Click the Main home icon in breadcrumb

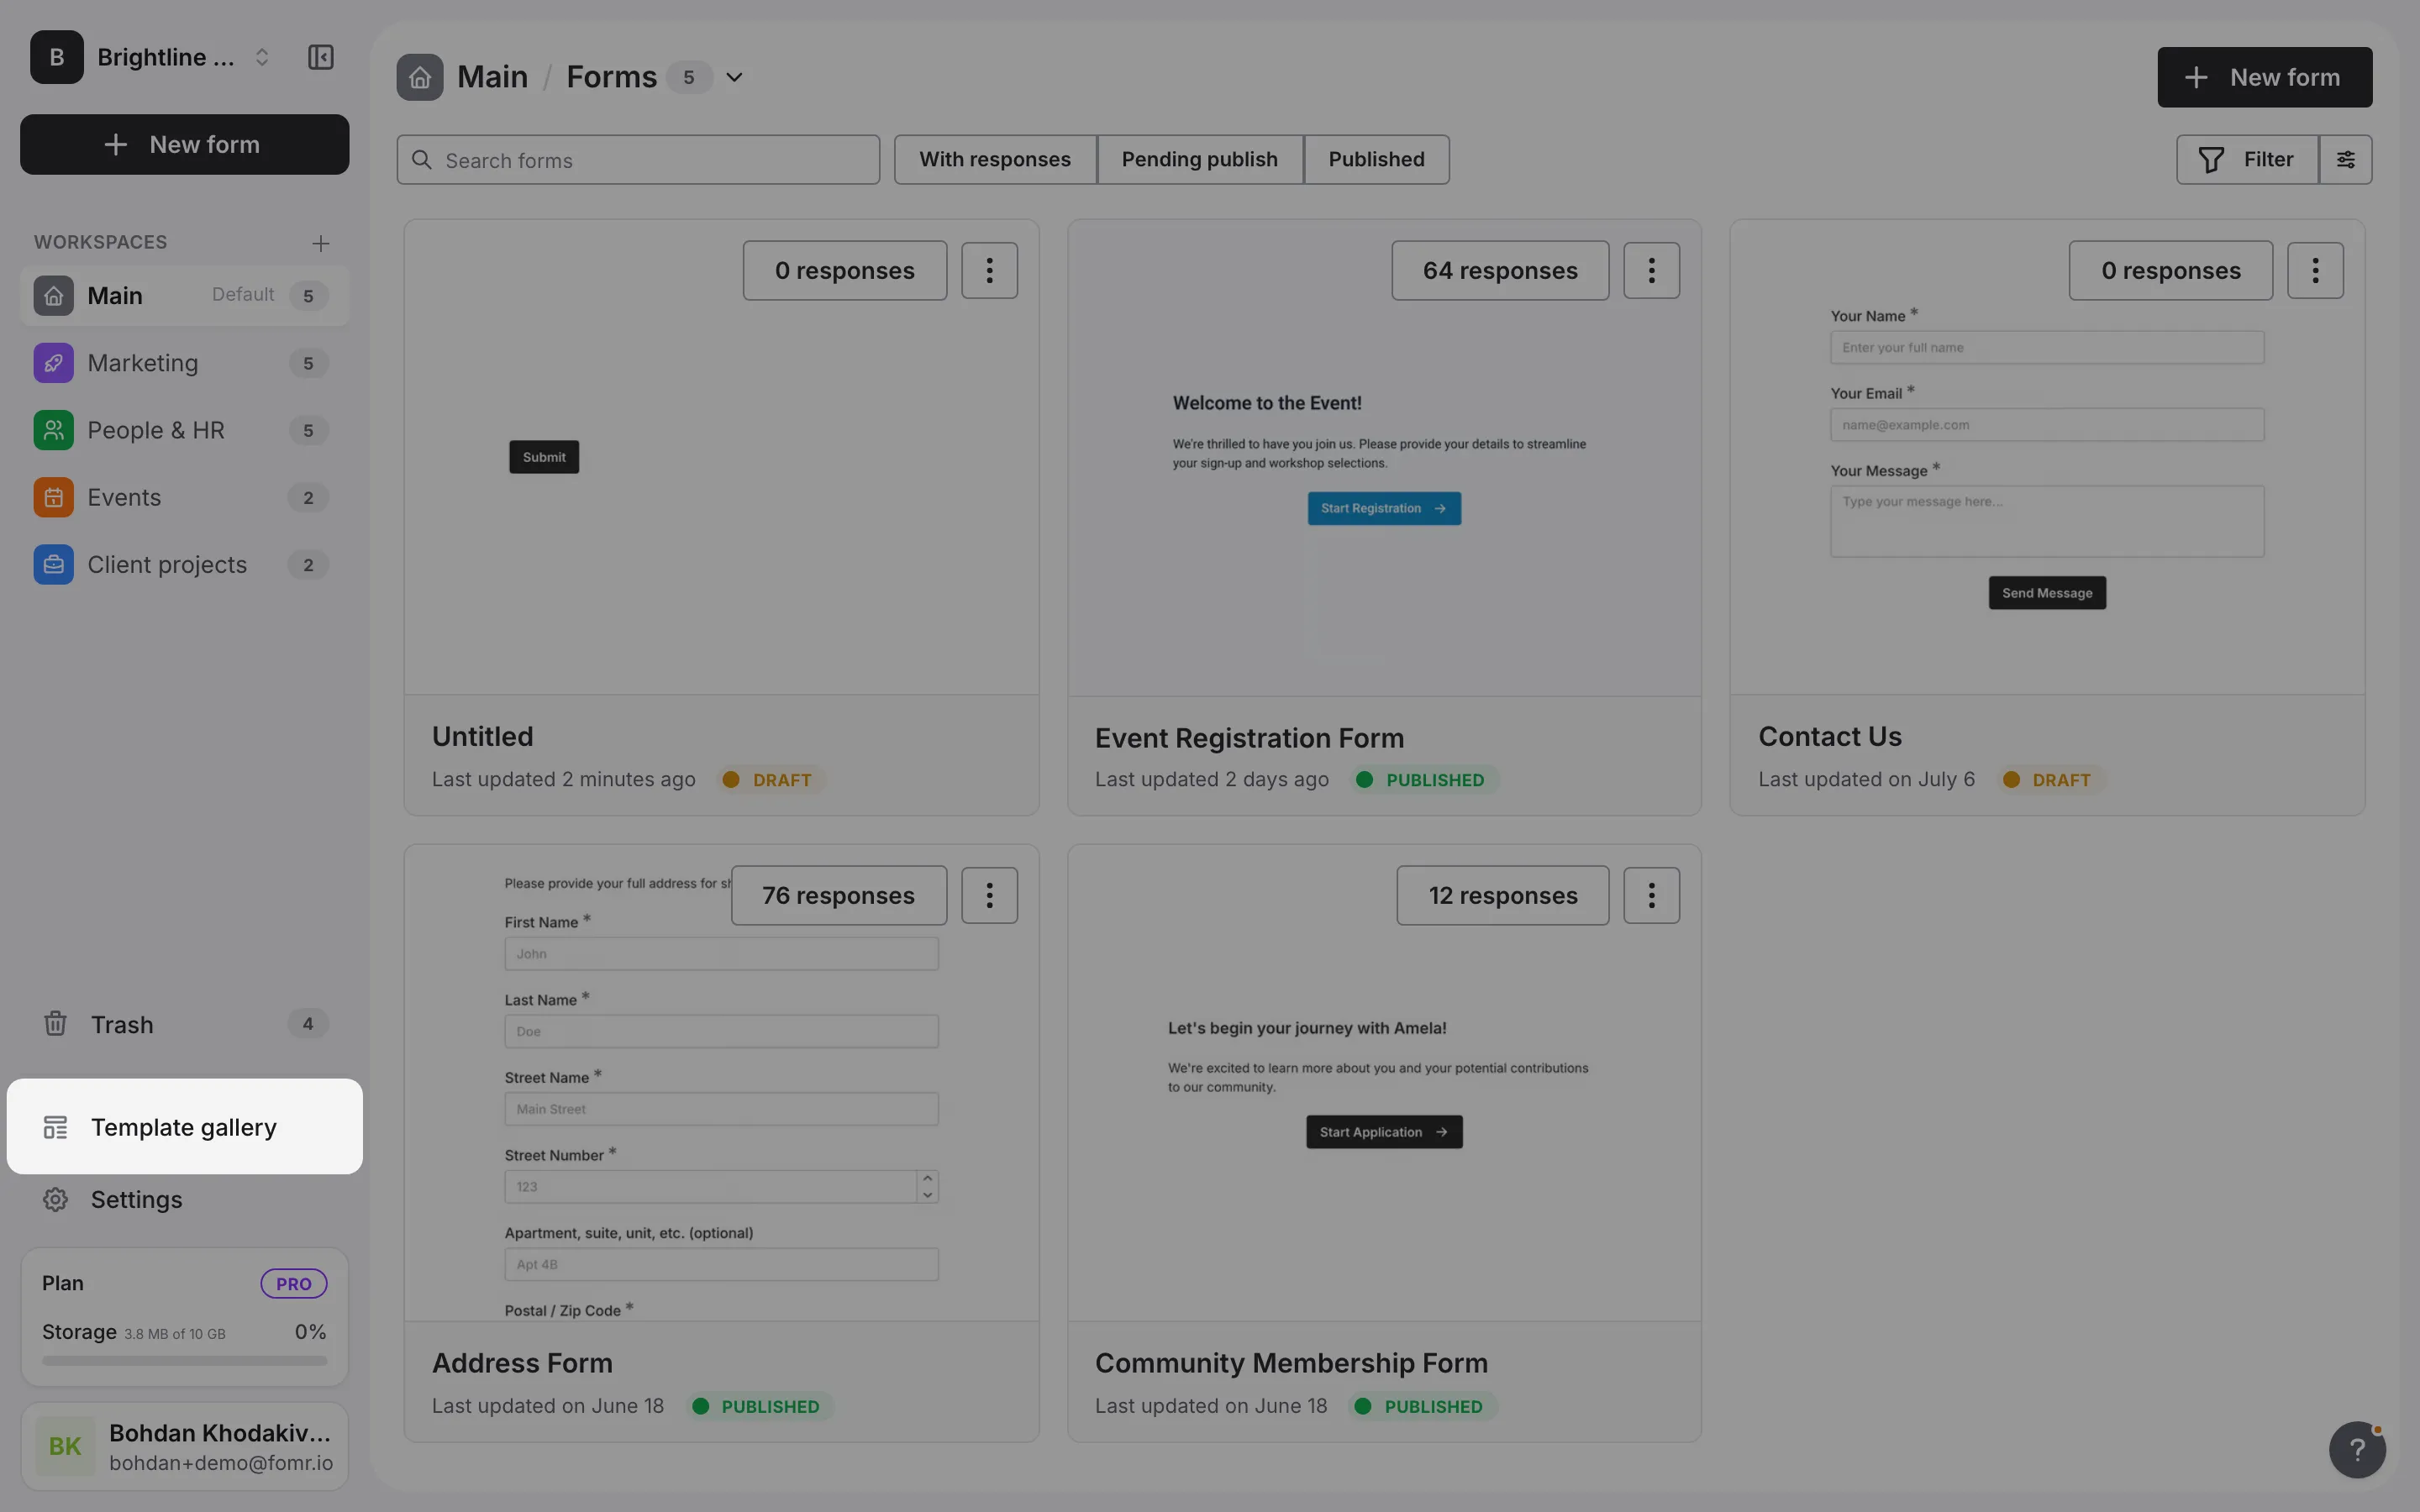tap(420, 77)
